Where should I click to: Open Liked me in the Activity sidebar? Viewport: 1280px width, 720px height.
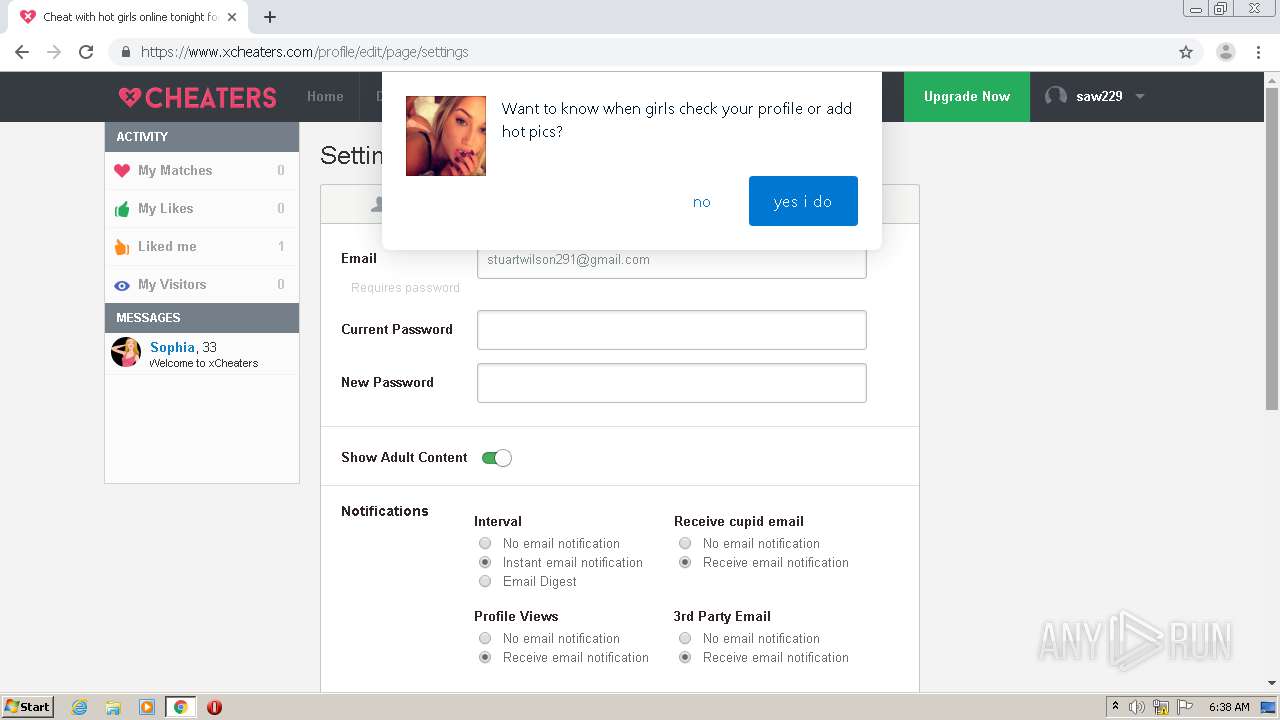tap(202, 247)
